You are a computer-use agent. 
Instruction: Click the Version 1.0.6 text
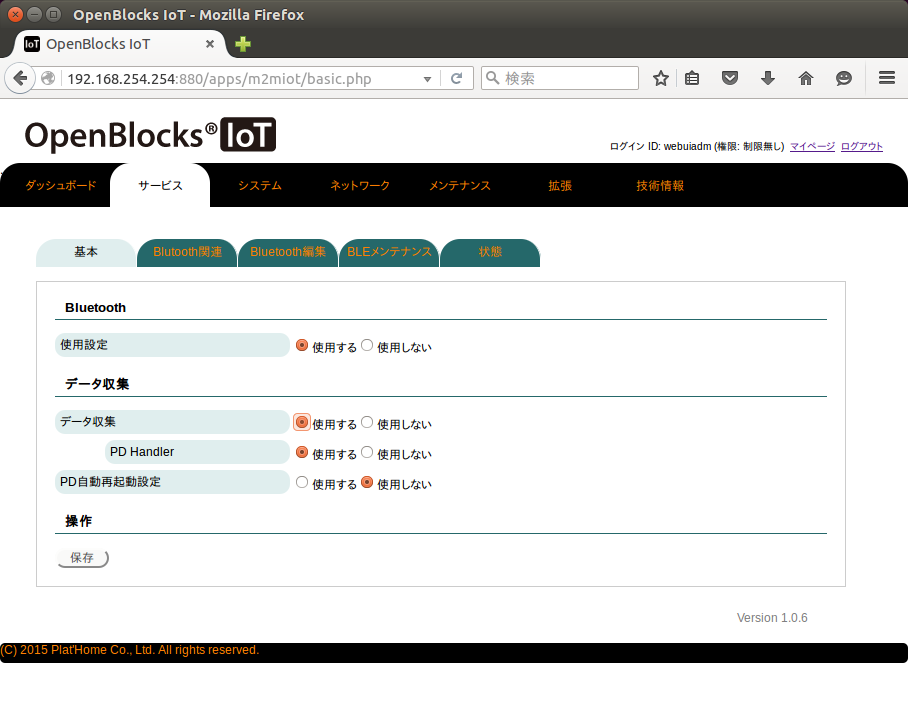772,618
